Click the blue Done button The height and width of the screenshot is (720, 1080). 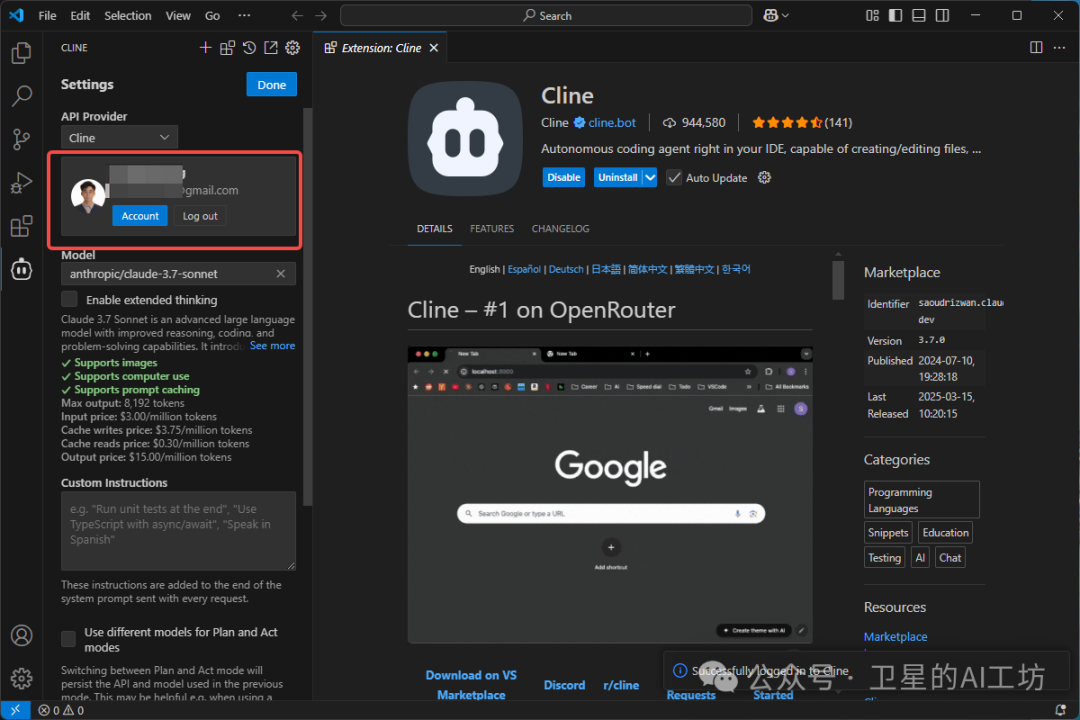tap(271, 84)
